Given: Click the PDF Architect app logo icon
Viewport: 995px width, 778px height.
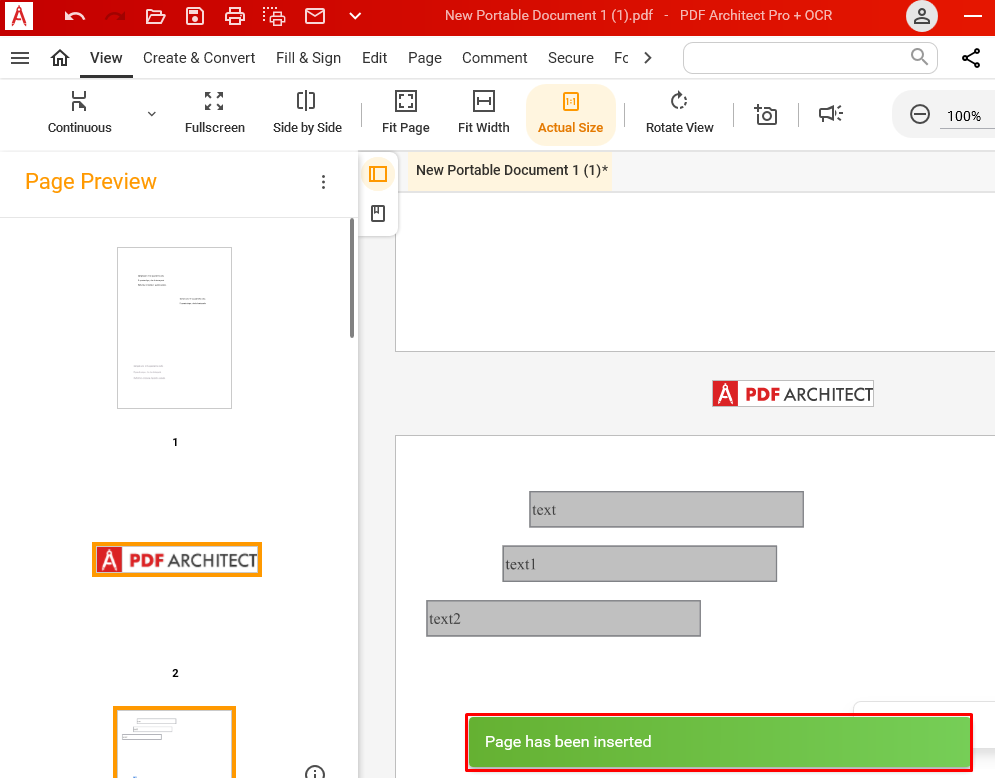Looking at the screenshot, I should (x=19, y=16).
